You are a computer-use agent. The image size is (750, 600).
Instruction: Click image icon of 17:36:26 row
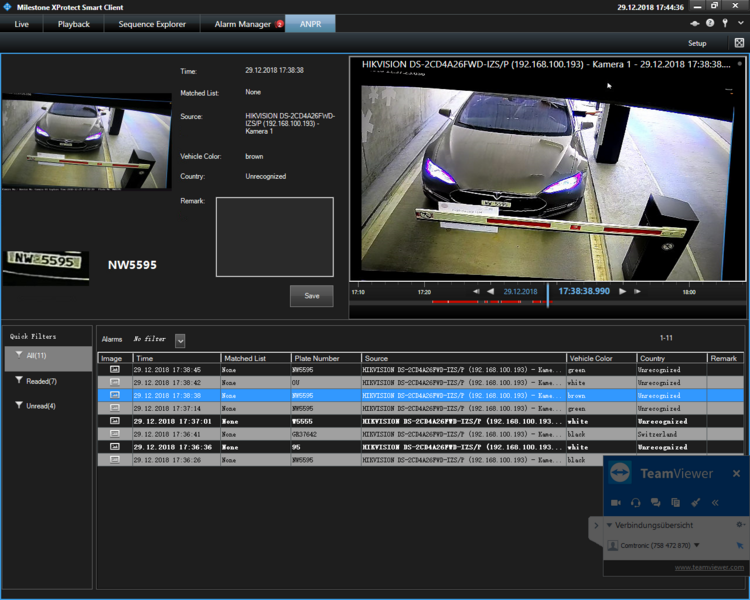[115, 460]
